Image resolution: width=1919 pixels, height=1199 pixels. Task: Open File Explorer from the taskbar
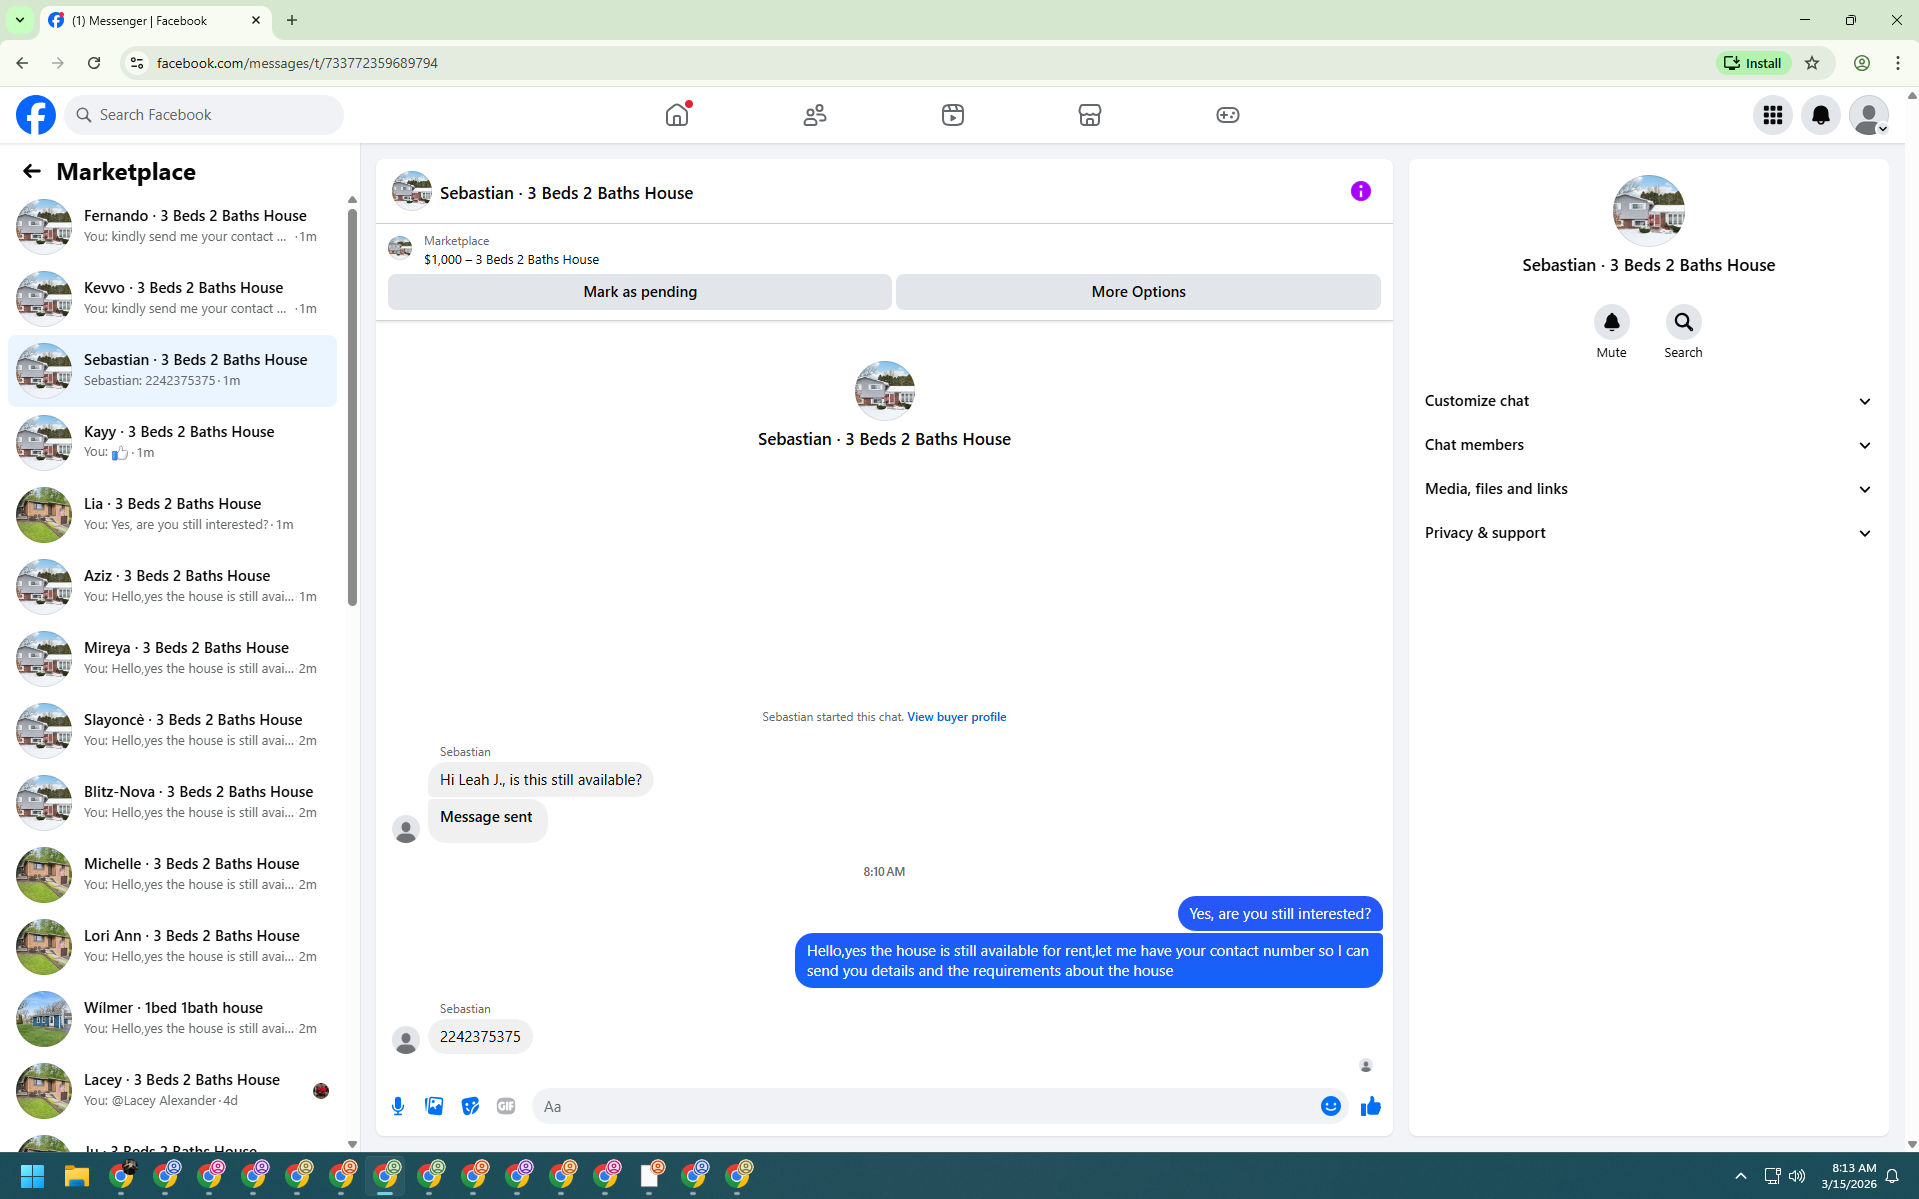point(77,1176)
